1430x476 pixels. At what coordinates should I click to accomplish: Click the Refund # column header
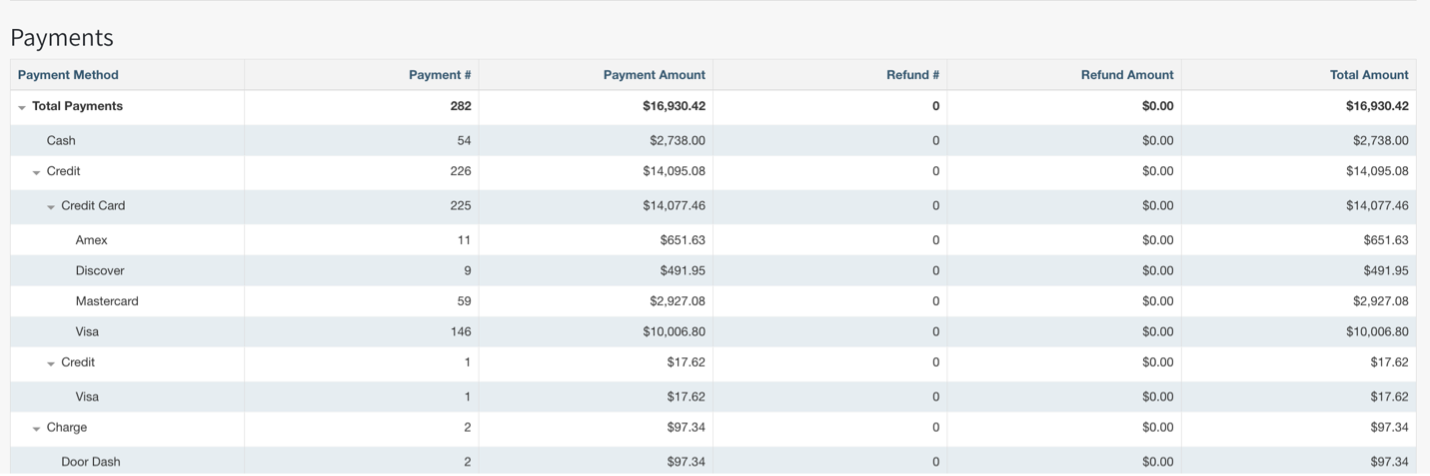click(912, 75)
